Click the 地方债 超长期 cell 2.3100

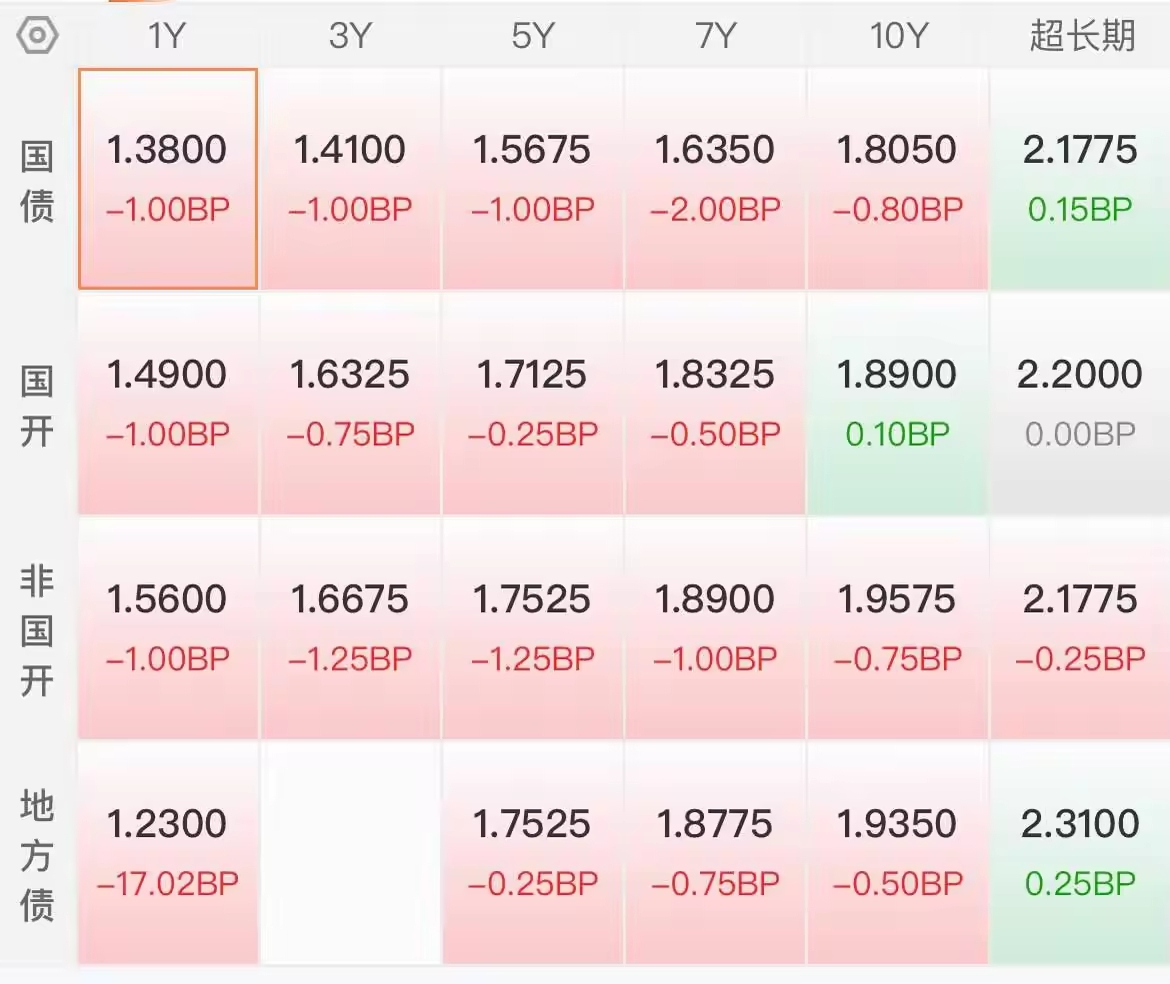(x=1080, y=852)
